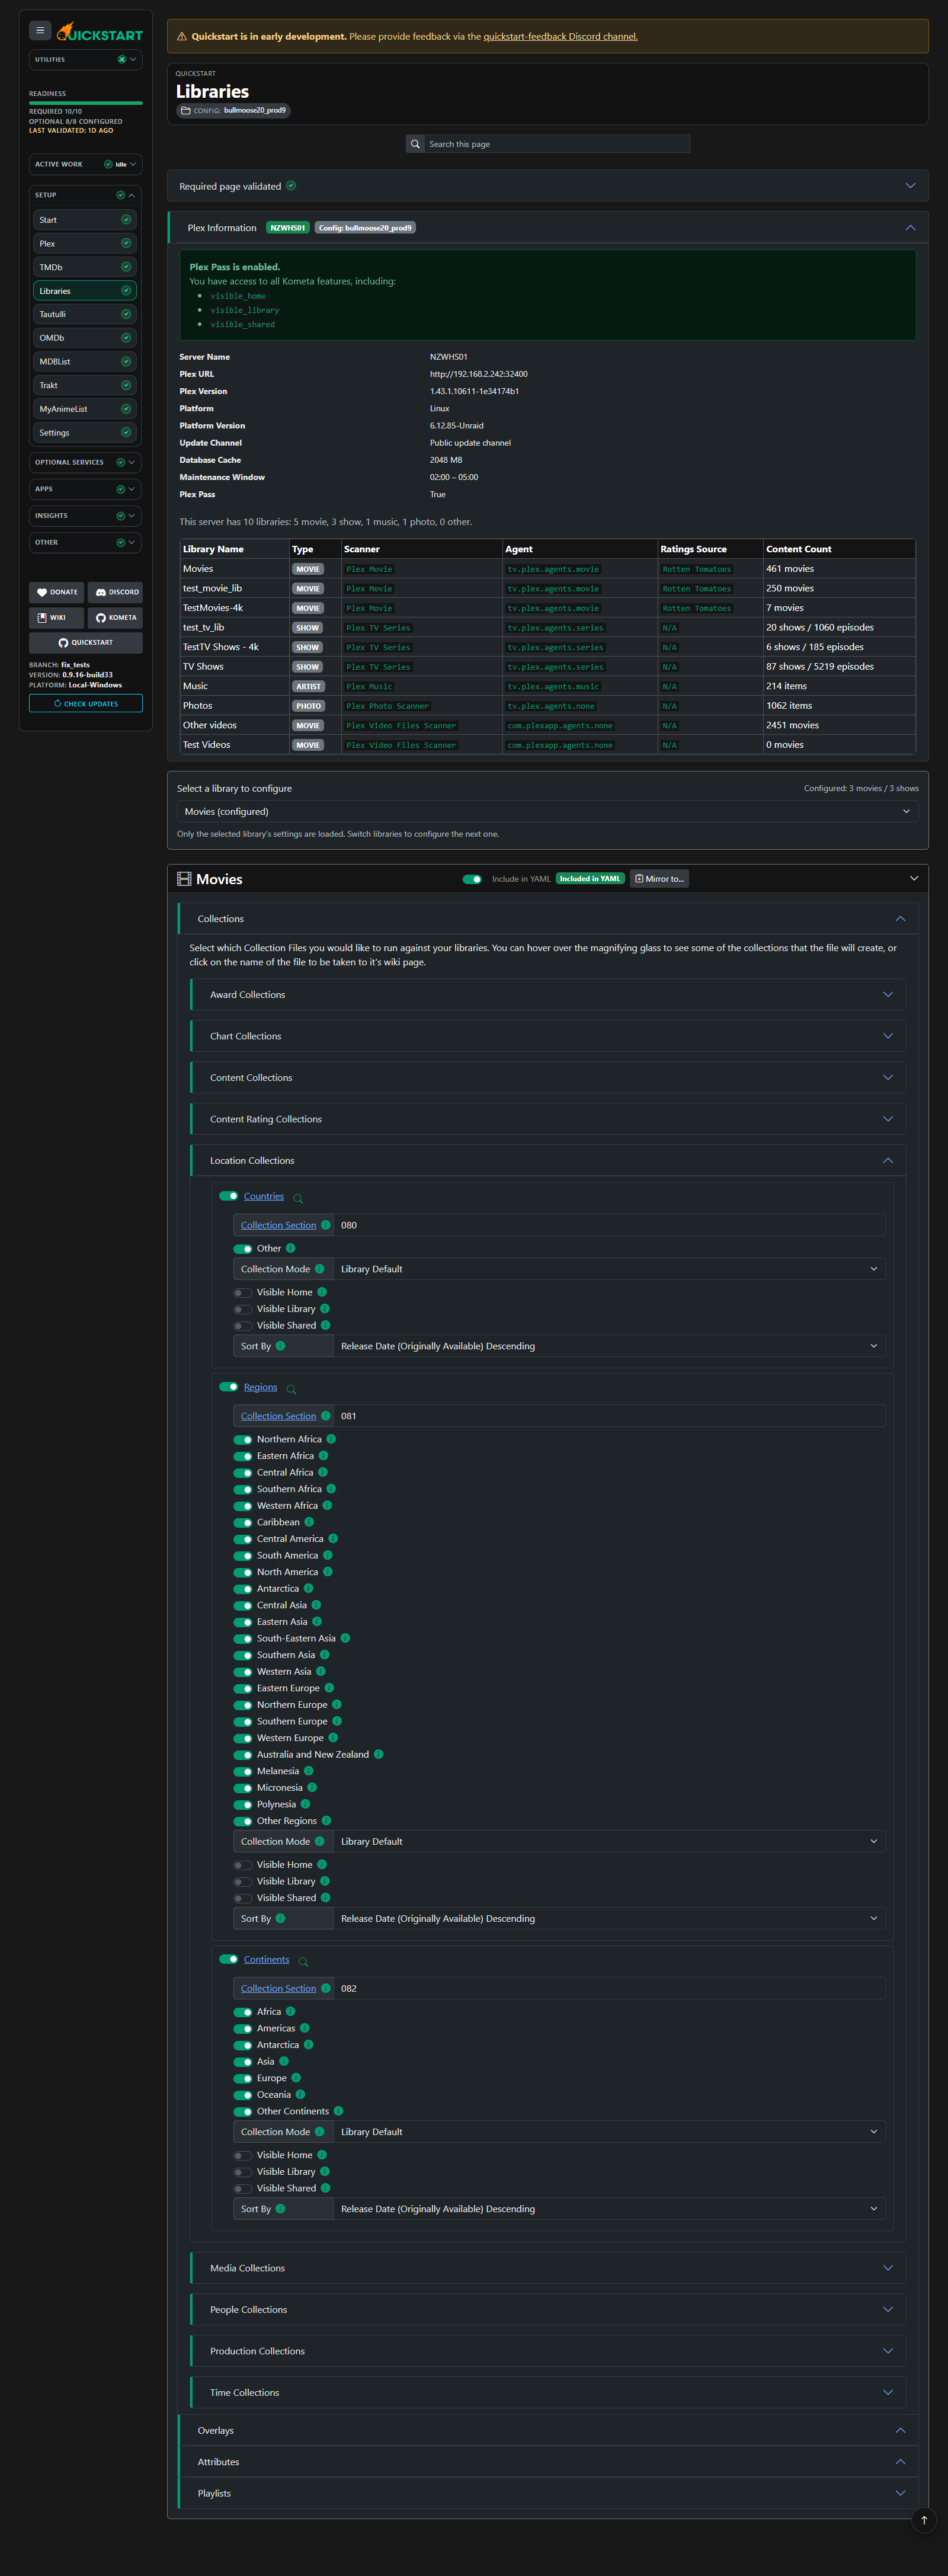This screenshot has height=2576, width=948.
Task: Click the scroll-to-top arrow button
Action: coord(924,2520)
